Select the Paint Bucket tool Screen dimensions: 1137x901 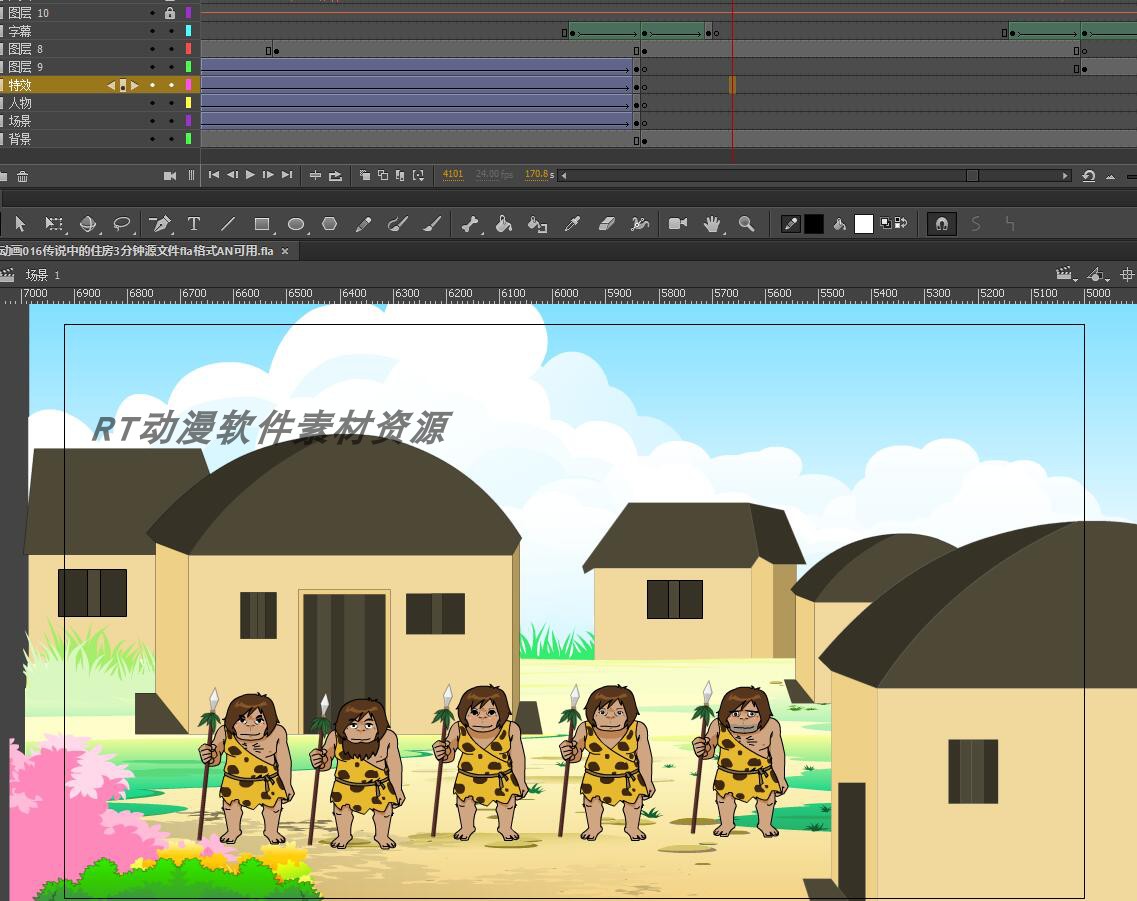click(504, 224)
